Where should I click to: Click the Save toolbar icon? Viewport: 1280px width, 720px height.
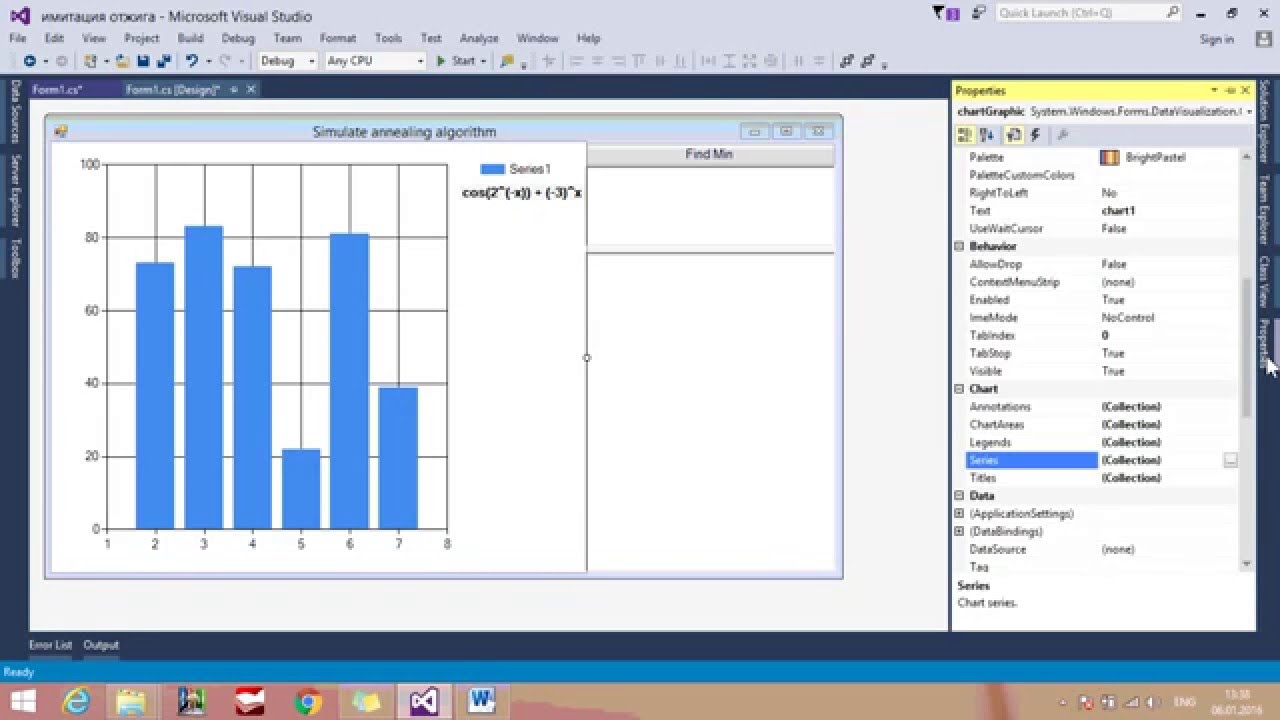(x=143, y=61)
